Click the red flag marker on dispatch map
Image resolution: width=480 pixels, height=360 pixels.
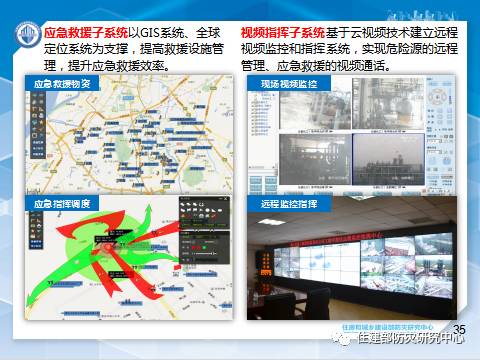point(177,267)
